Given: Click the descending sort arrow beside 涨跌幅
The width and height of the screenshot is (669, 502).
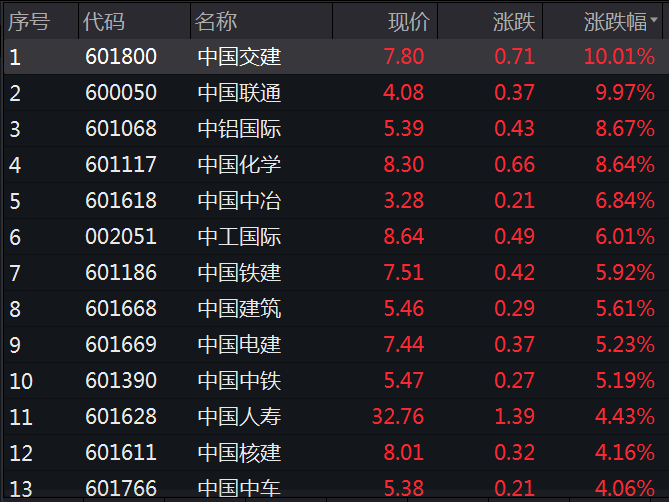Looking at the screenshot, I should pos(656,21).
